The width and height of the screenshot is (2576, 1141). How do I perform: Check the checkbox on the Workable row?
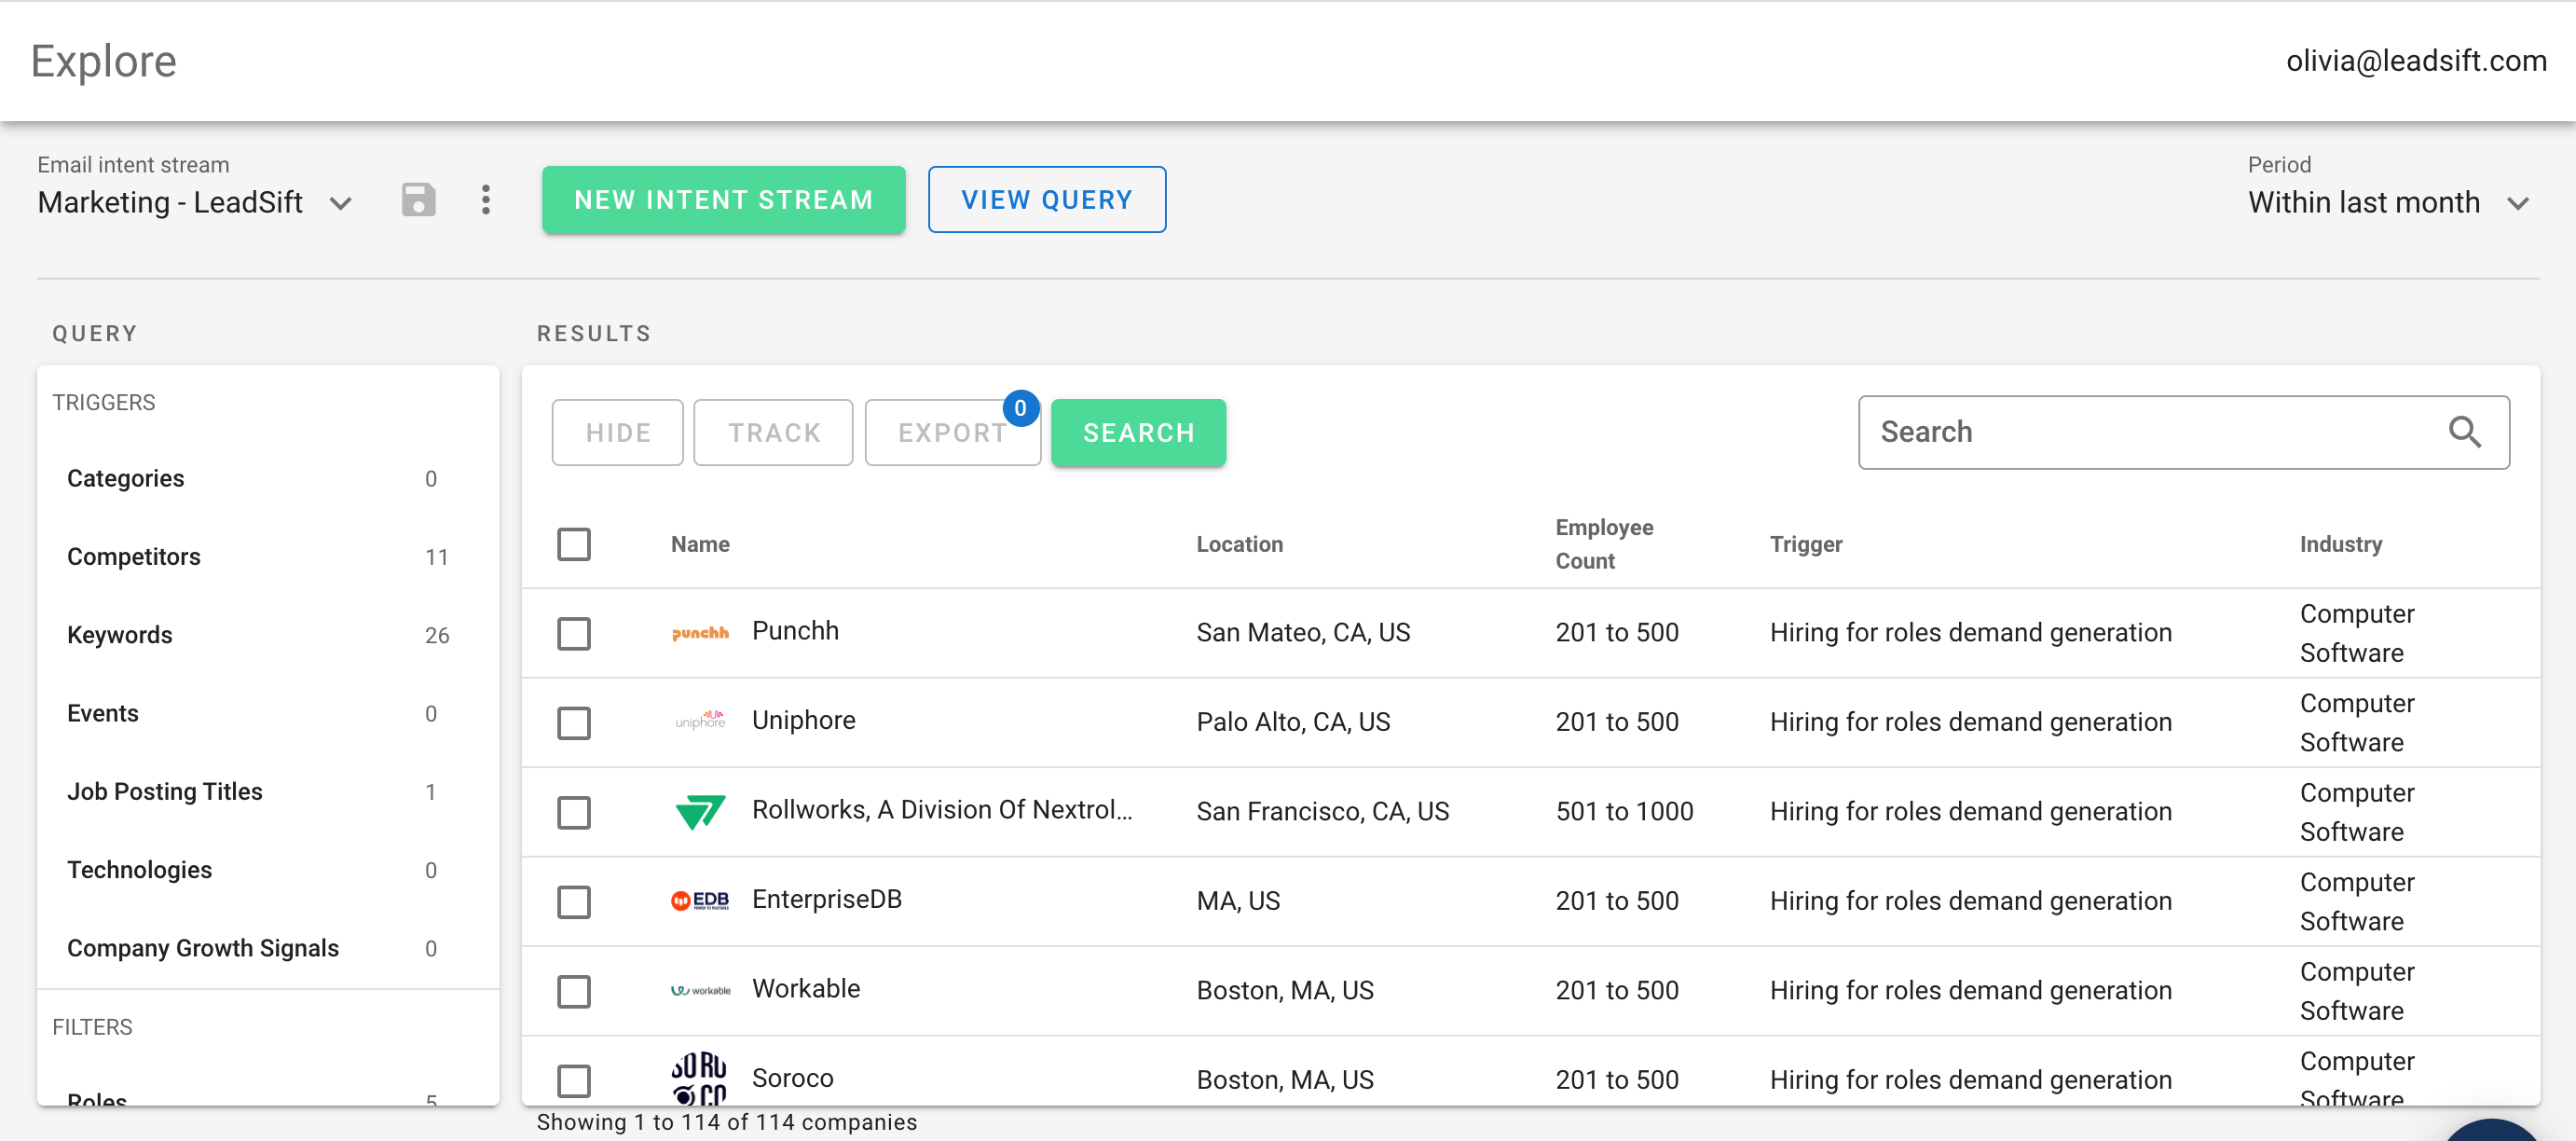click(x=574, y=991)
